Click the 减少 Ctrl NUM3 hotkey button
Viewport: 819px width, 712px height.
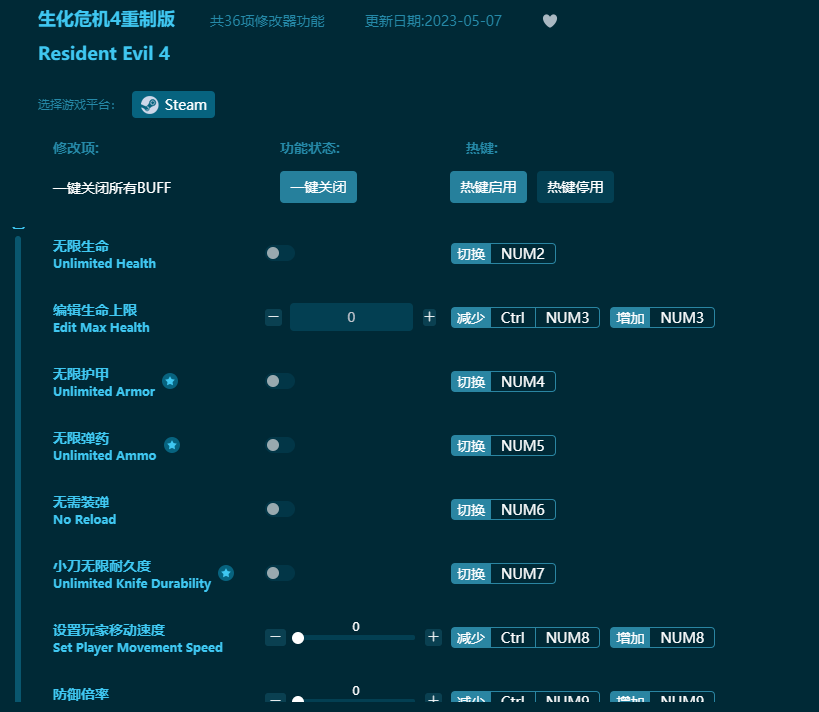click(x=525, y=317)
